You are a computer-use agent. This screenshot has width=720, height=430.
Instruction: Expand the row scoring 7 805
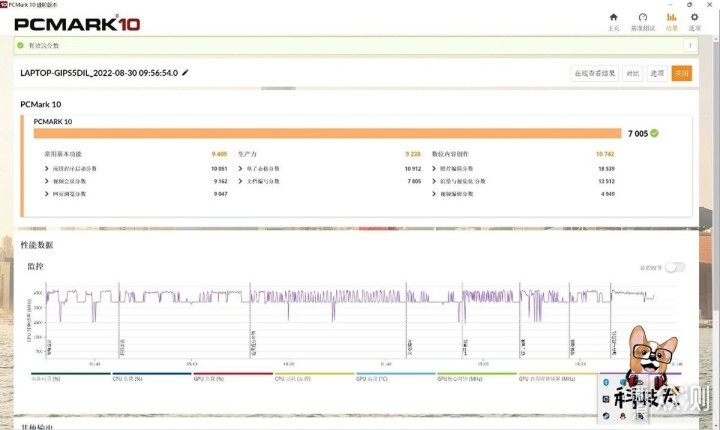(x=240, y=181)
